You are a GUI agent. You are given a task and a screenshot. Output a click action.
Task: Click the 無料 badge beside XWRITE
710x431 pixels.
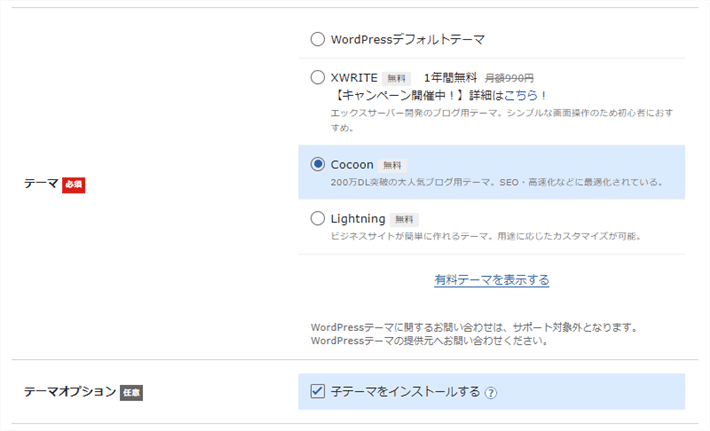[397, 78]
